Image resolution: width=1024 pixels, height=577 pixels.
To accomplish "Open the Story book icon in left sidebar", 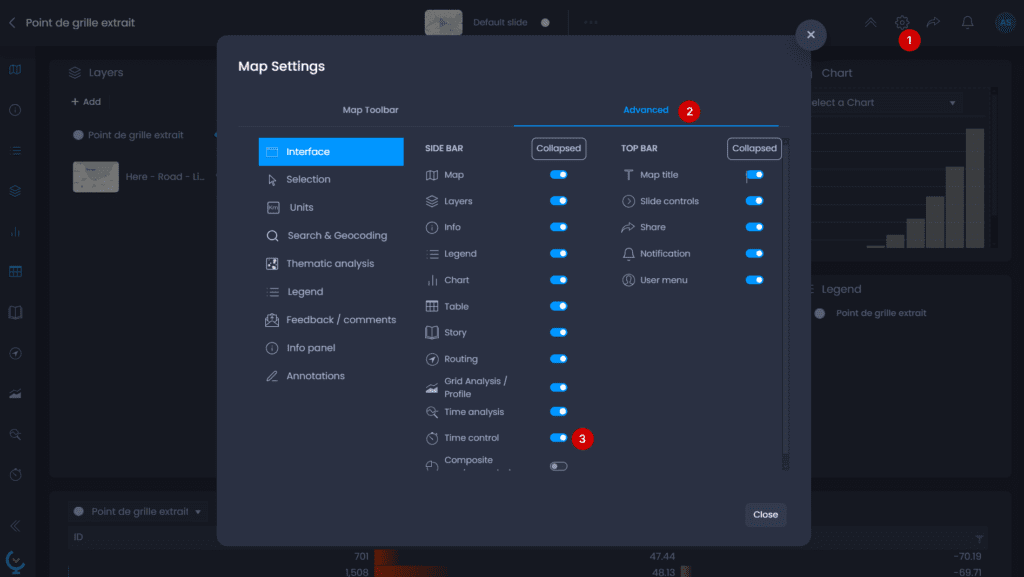I will [15, 313].
